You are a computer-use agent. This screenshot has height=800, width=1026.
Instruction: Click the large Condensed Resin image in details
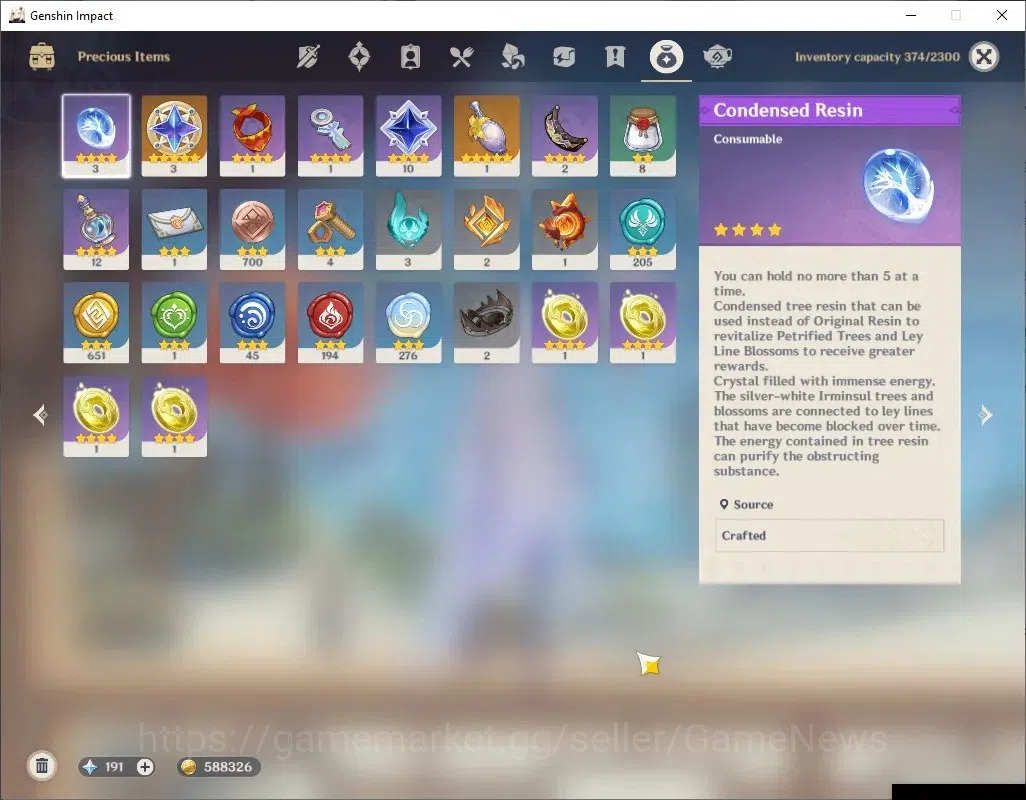click(x=897, y=186)
